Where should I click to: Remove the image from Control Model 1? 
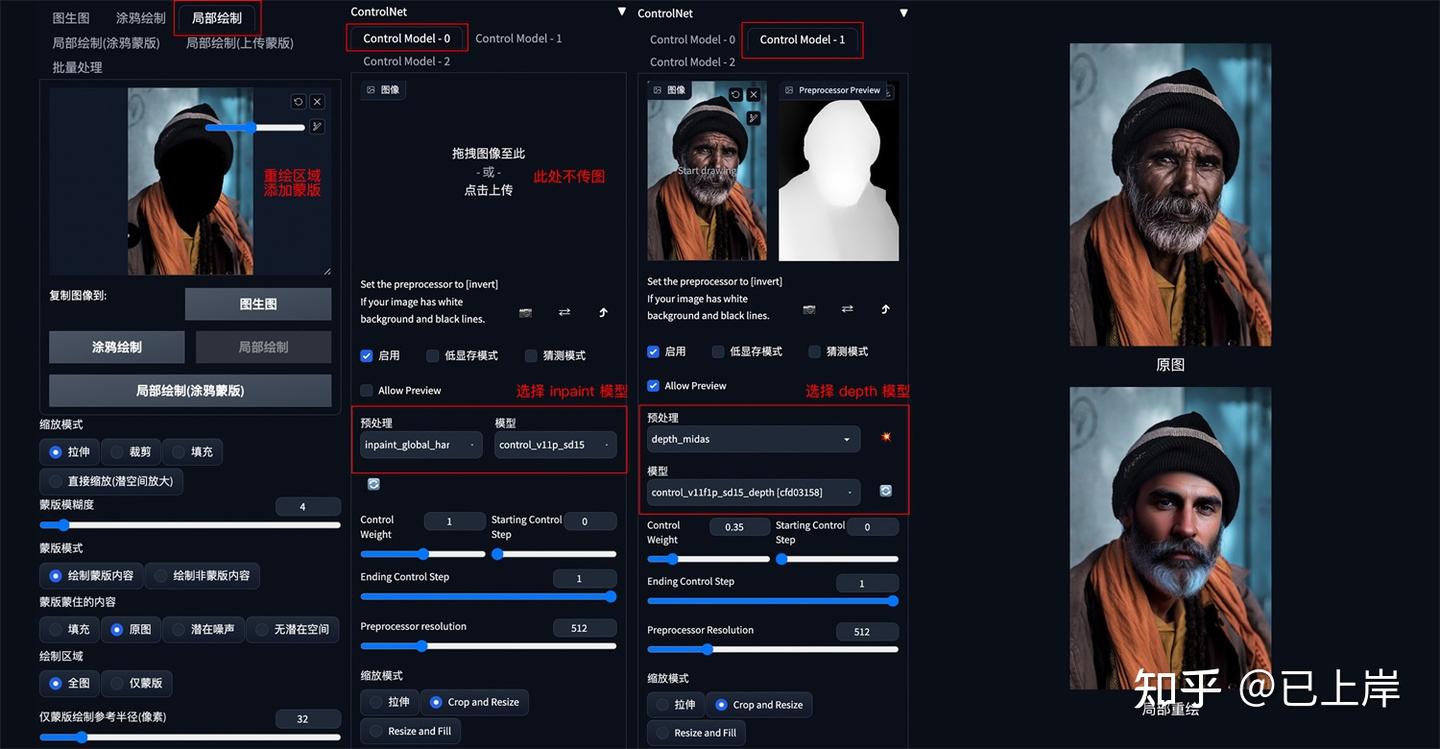pos(754,94)
